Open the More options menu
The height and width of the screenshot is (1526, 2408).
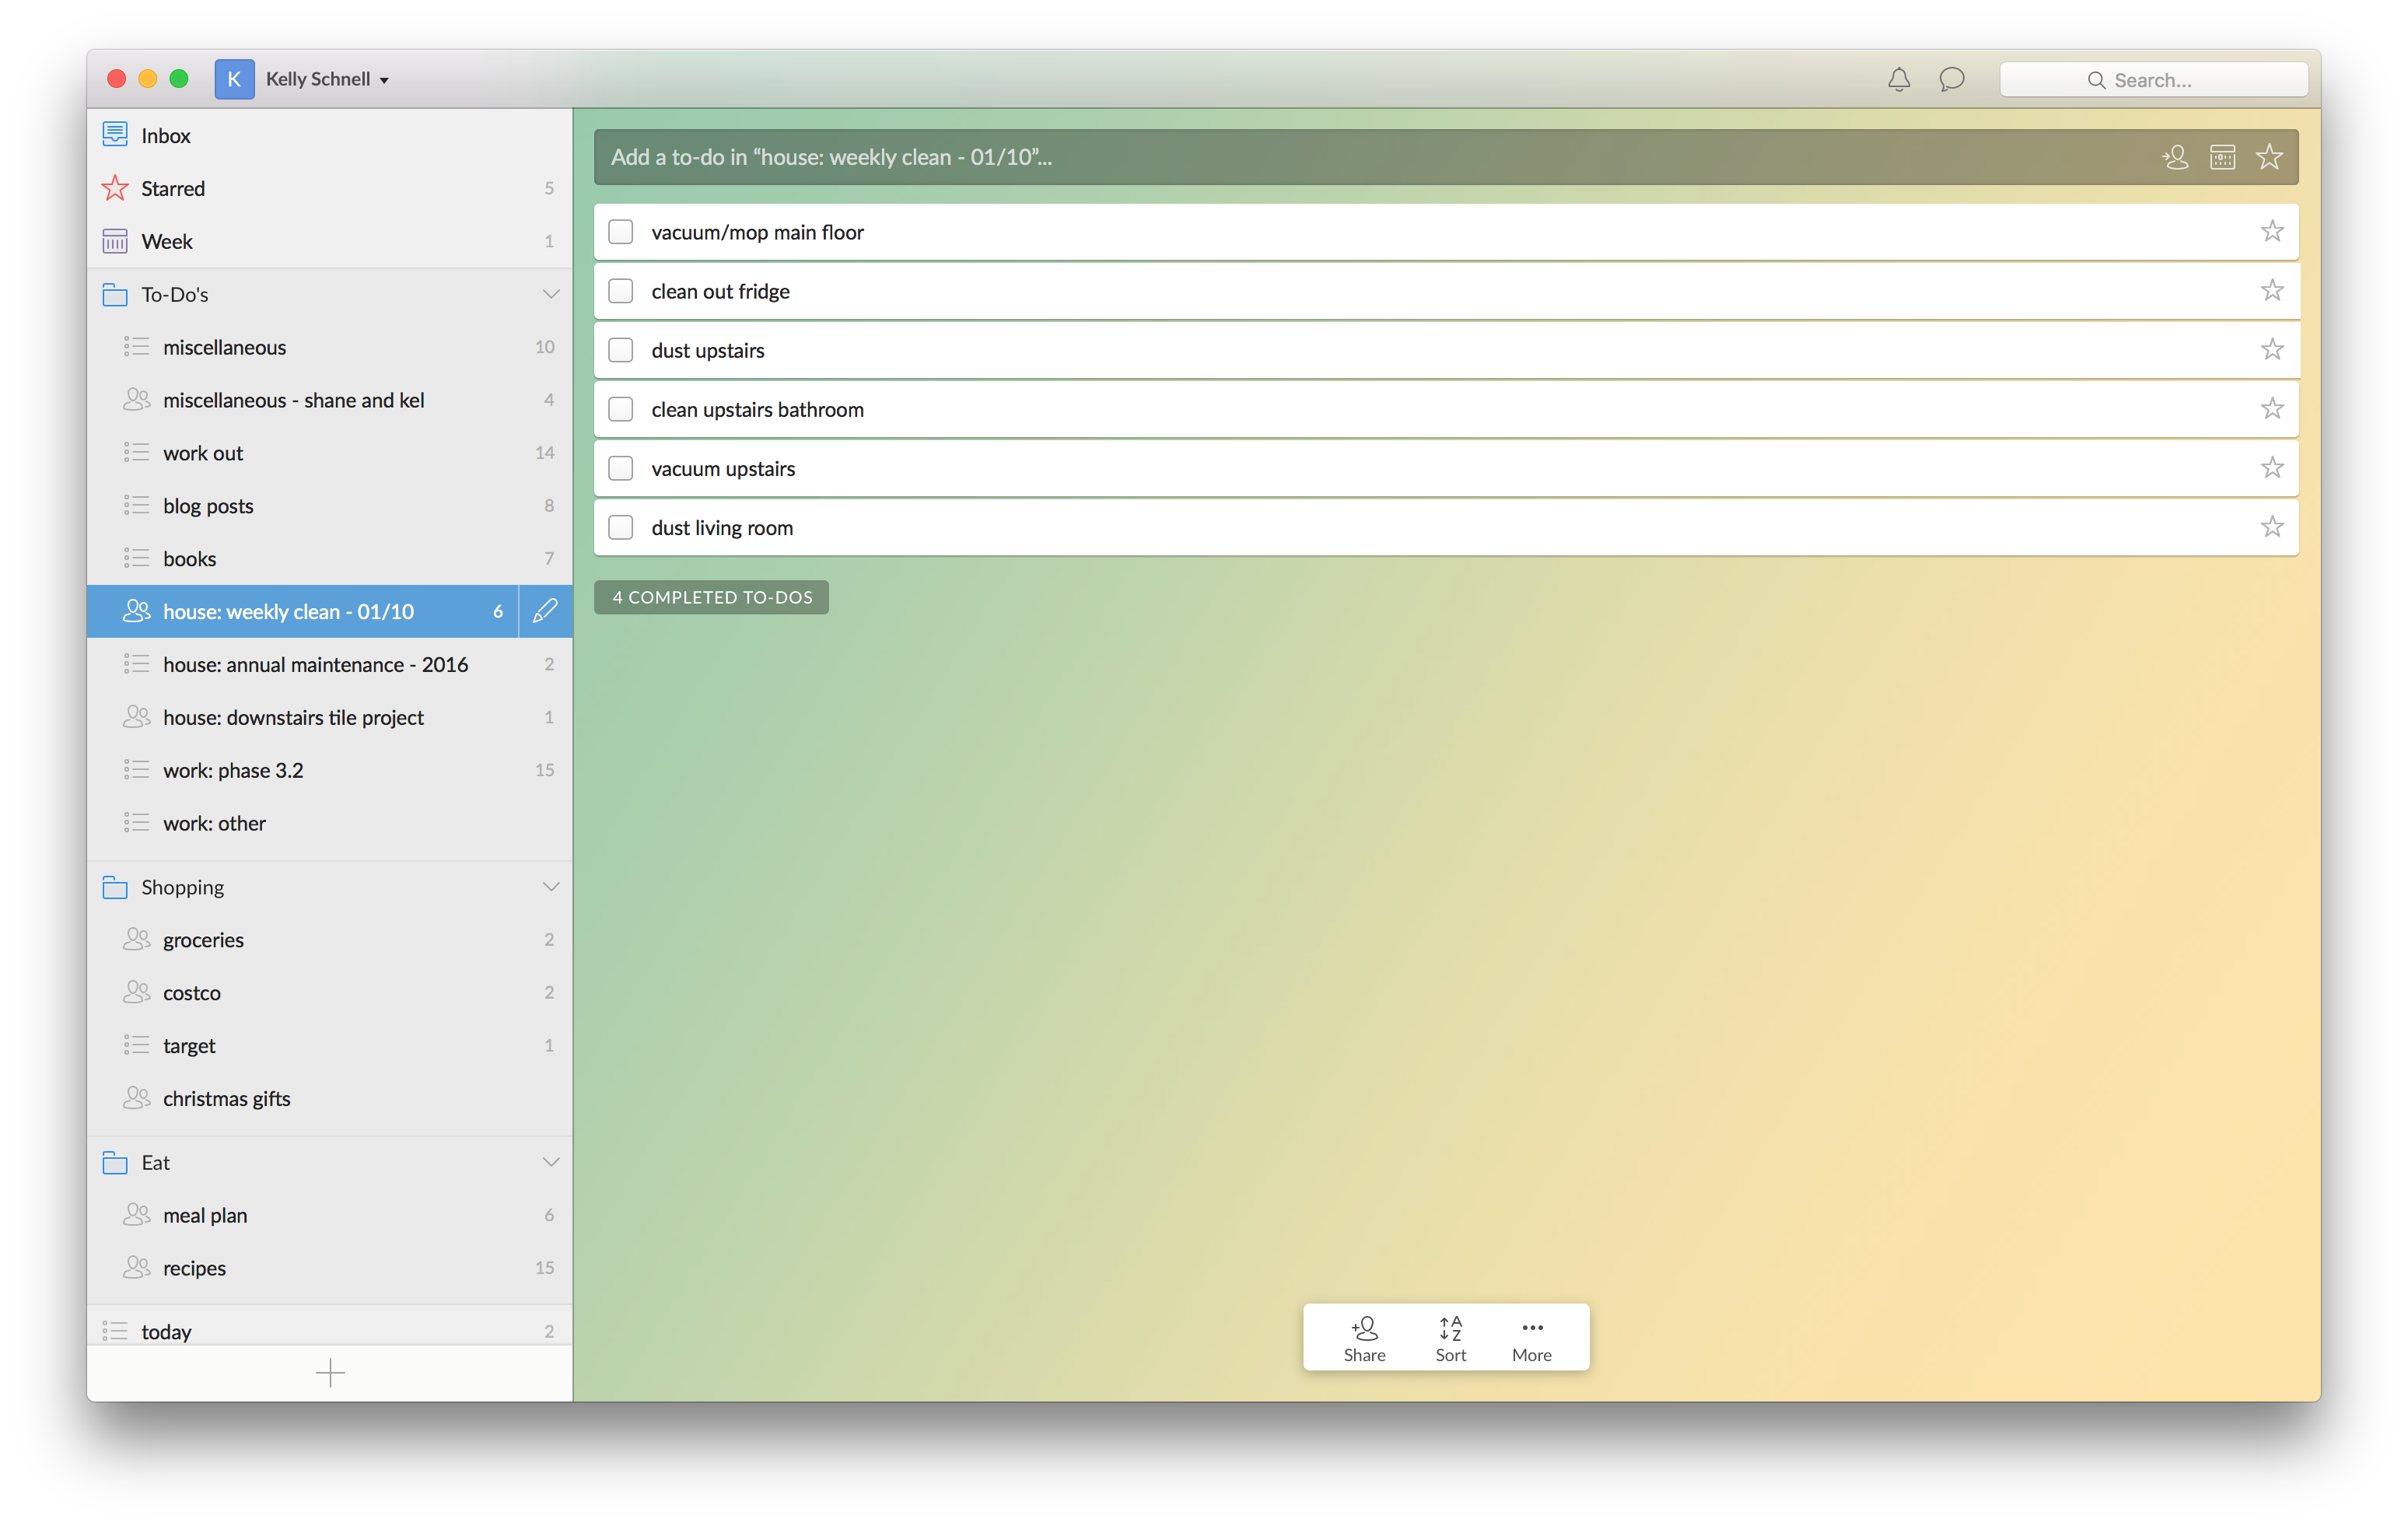click(x=1531, y=1337)
